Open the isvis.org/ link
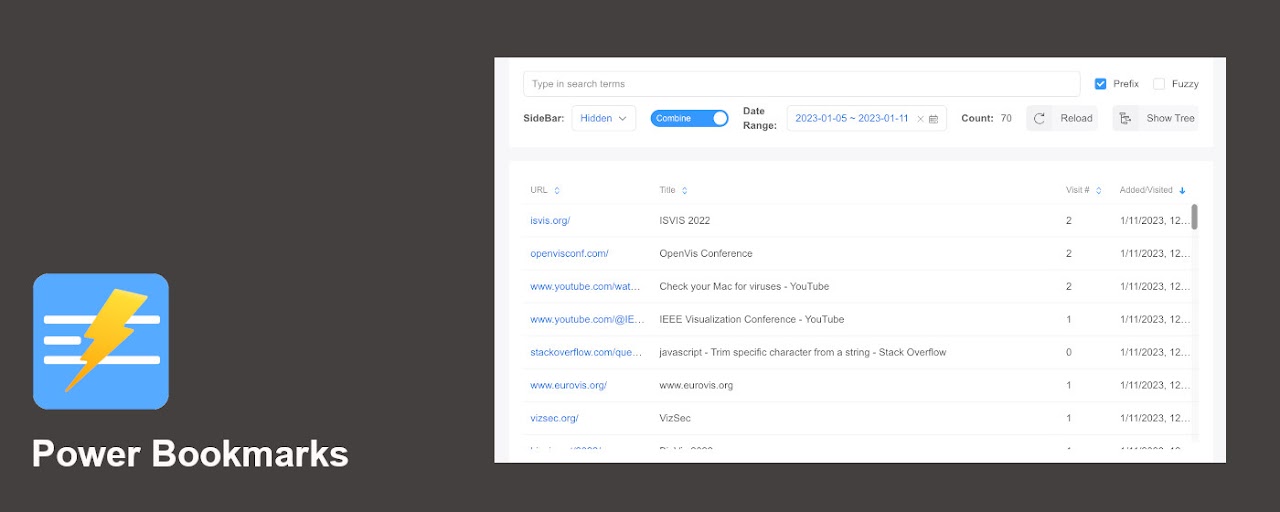 coord(550,220)
